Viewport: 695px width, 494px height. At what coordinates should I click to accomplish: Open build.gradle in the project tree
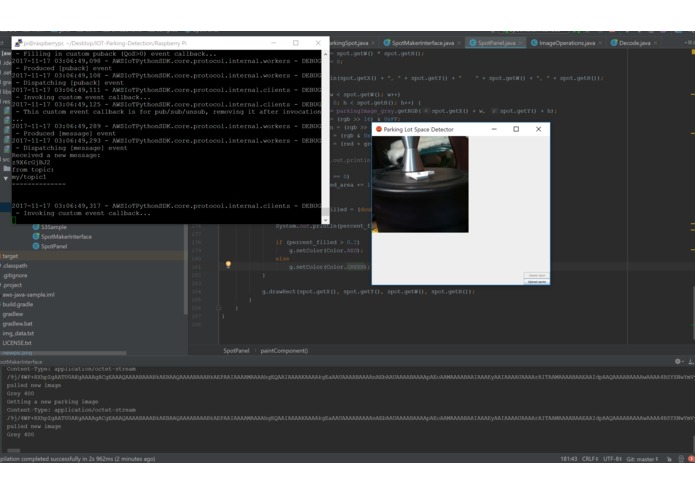[17, 304]
